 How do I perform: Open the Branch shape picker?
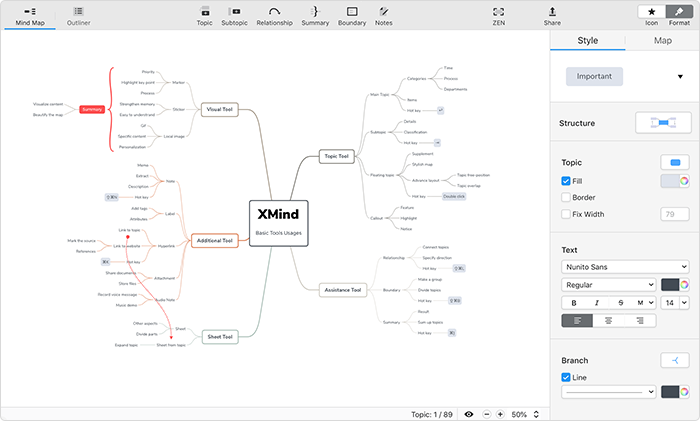(x=675, y=360)
